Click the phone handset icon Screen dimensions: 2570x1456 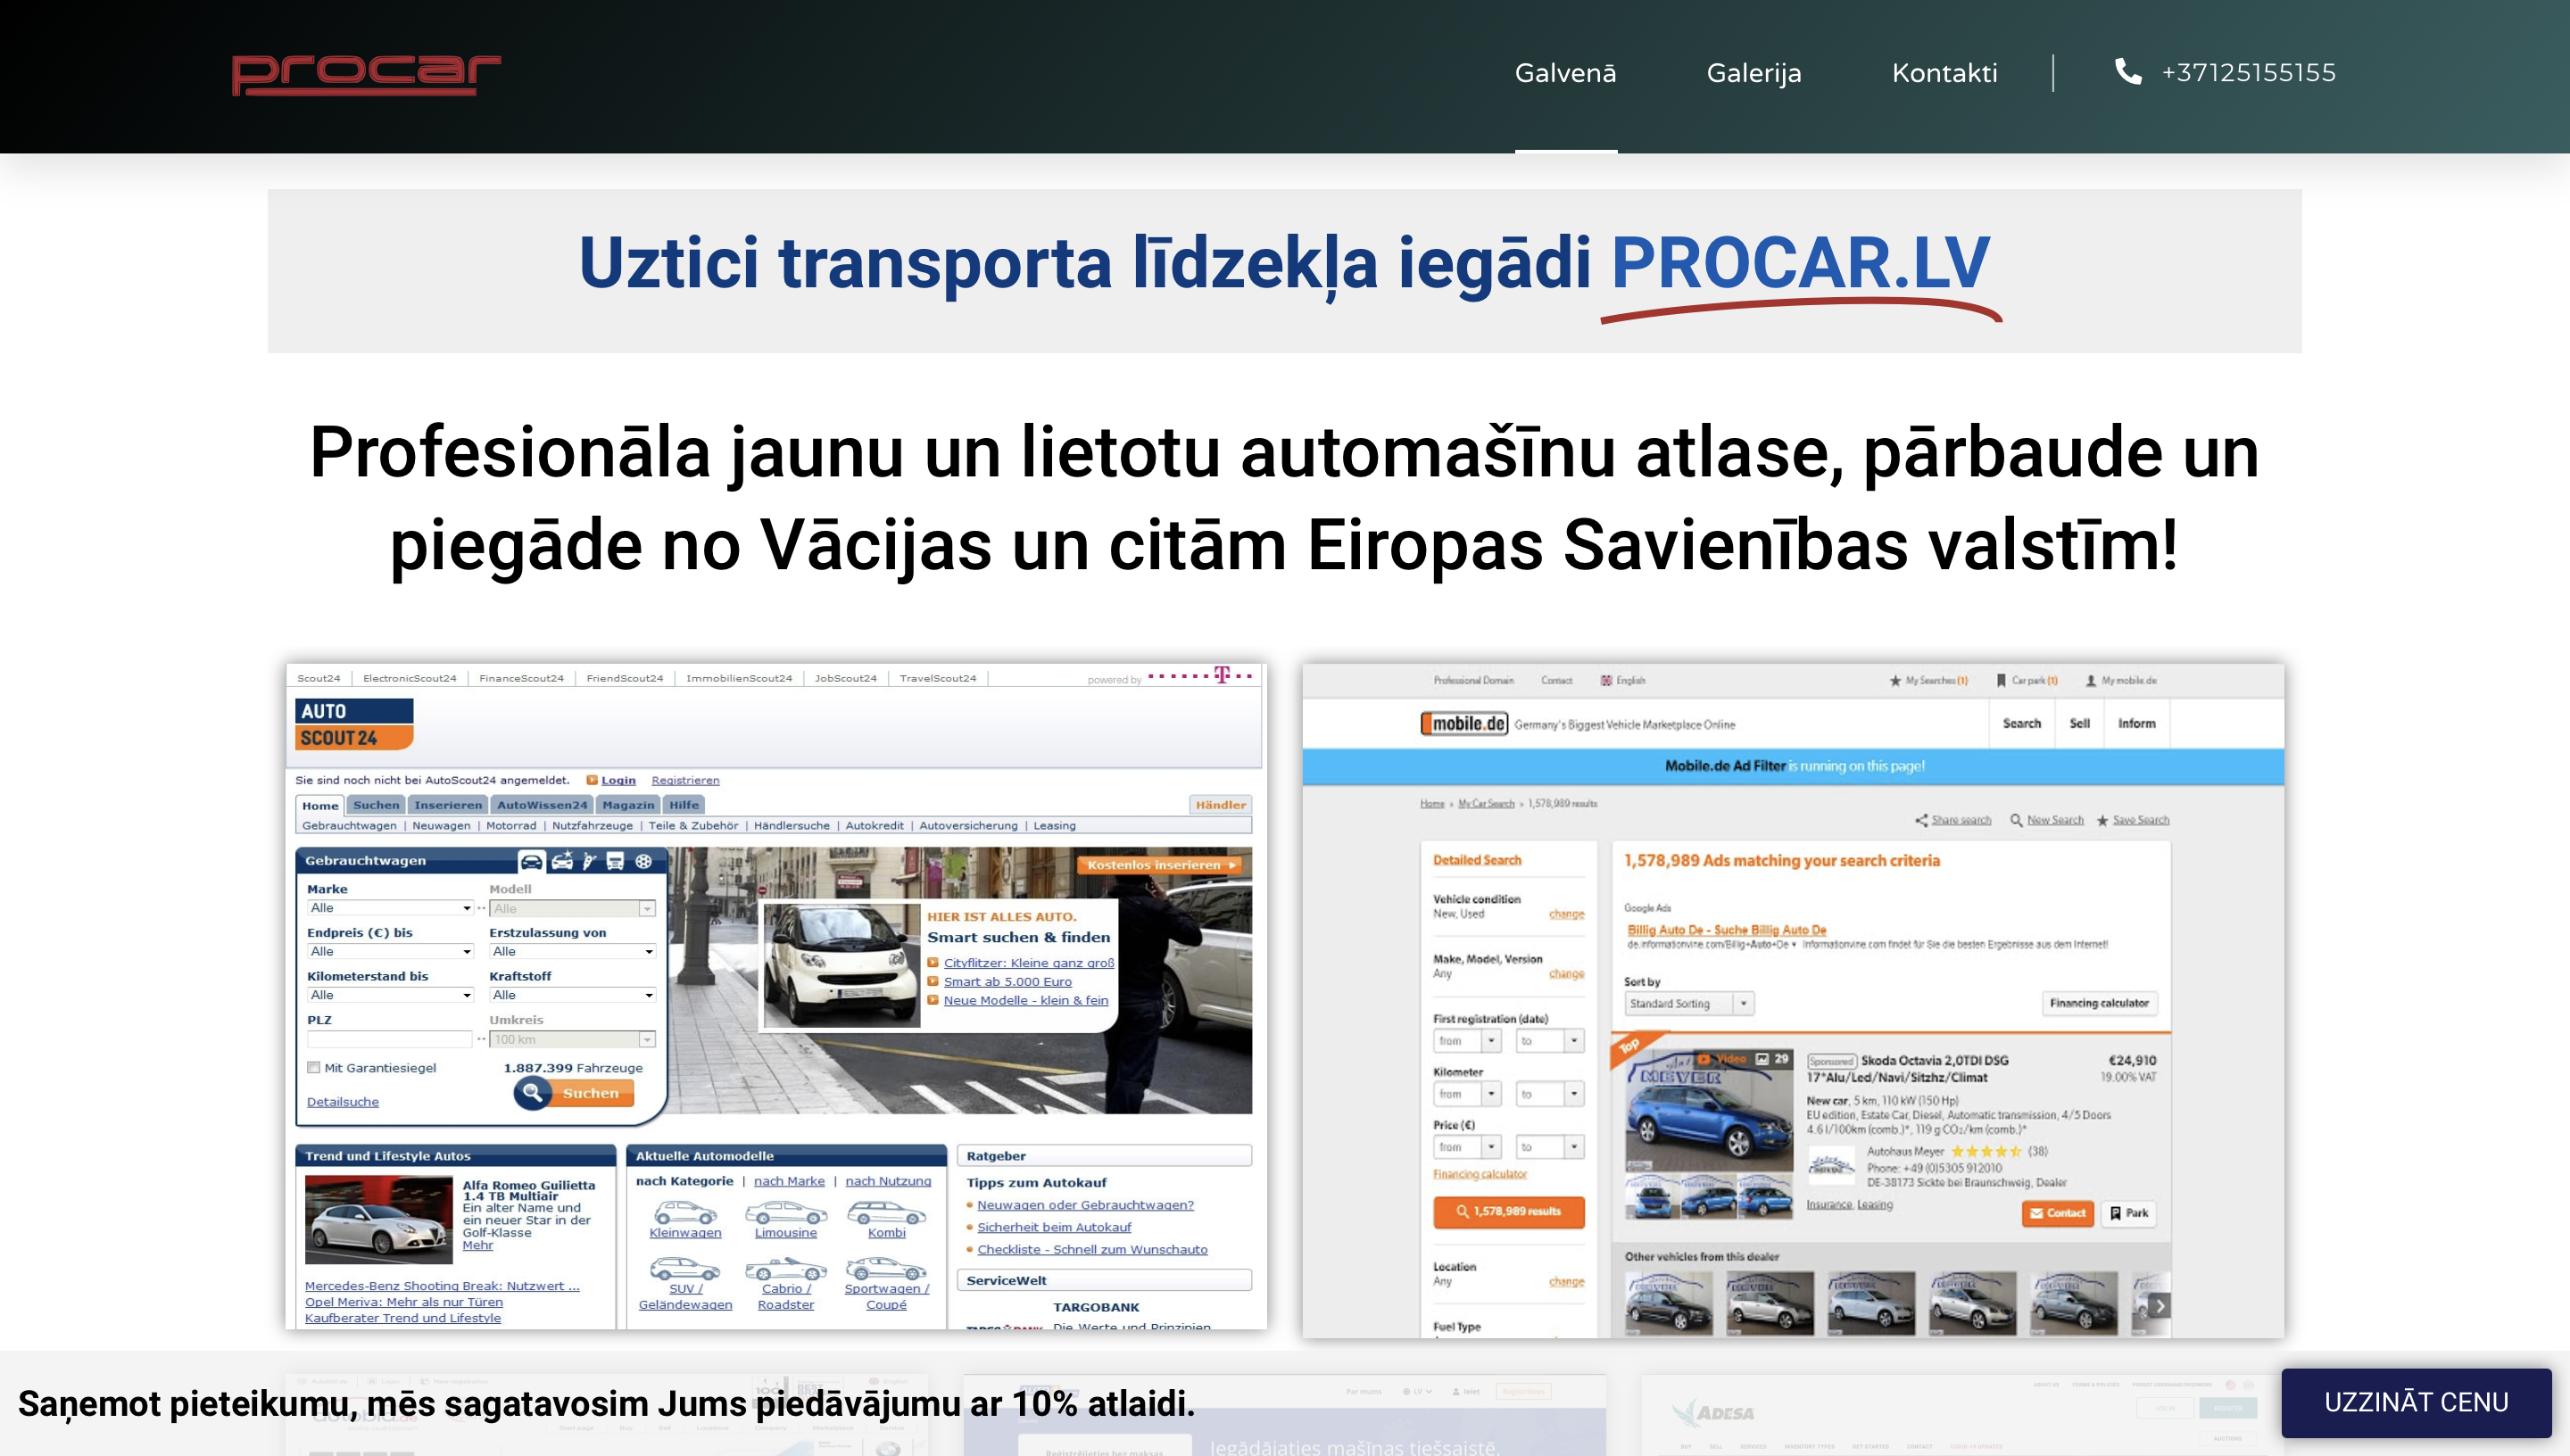click(x=2128, y=71)
